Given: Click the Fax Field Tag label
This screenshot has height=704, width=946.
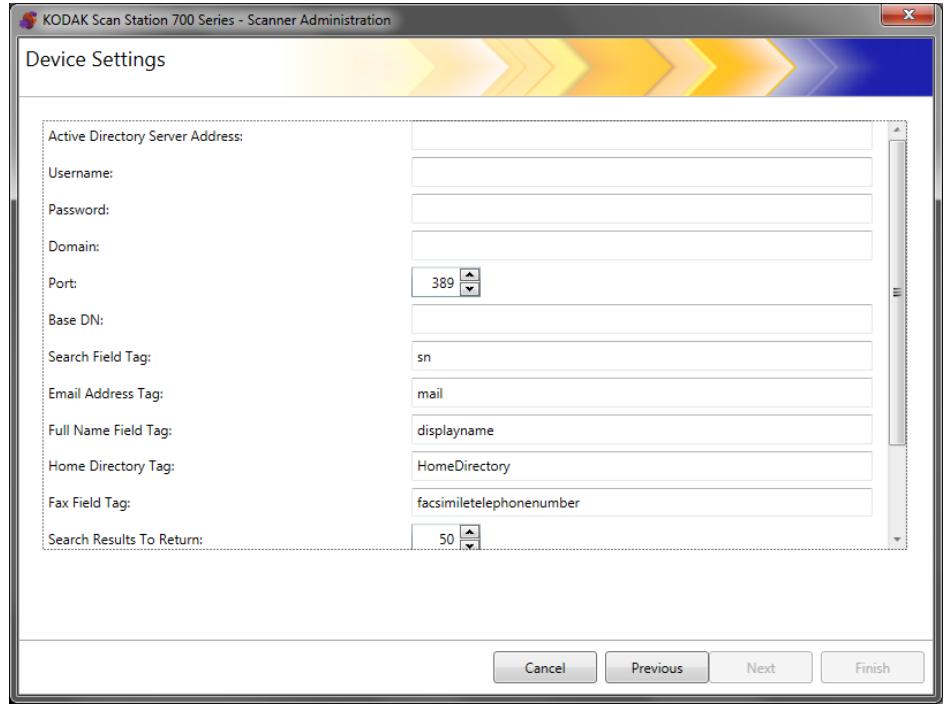Looking at the screenshot, I should click(89, 503).
